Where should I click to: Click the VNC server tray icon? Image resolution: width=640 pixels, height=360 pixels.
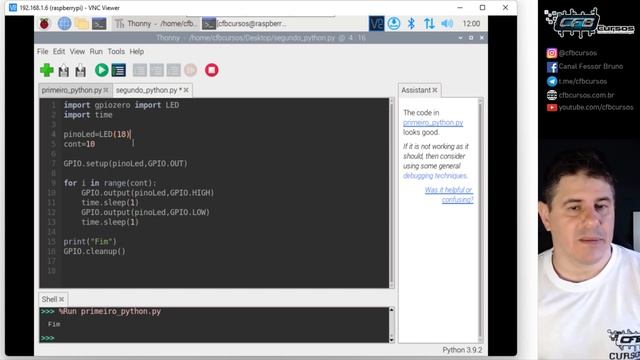click(x=376, y=24)
